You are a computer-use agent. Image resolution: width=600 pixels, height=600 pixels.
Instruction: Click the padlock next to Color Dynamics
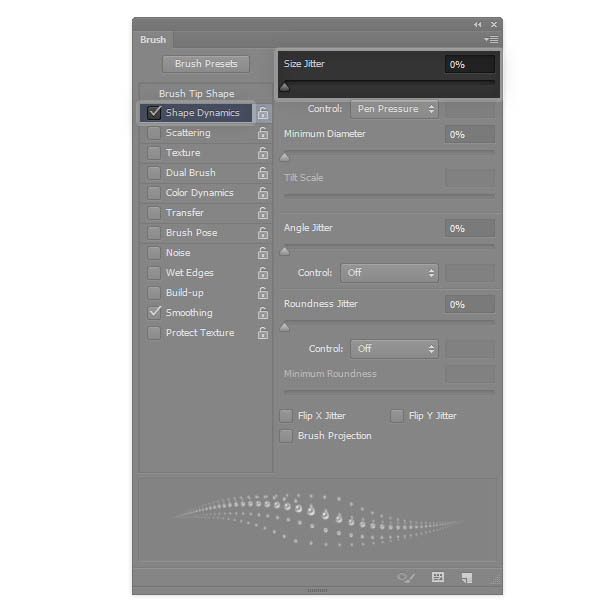pyautogui.click(x=263, y=193)
